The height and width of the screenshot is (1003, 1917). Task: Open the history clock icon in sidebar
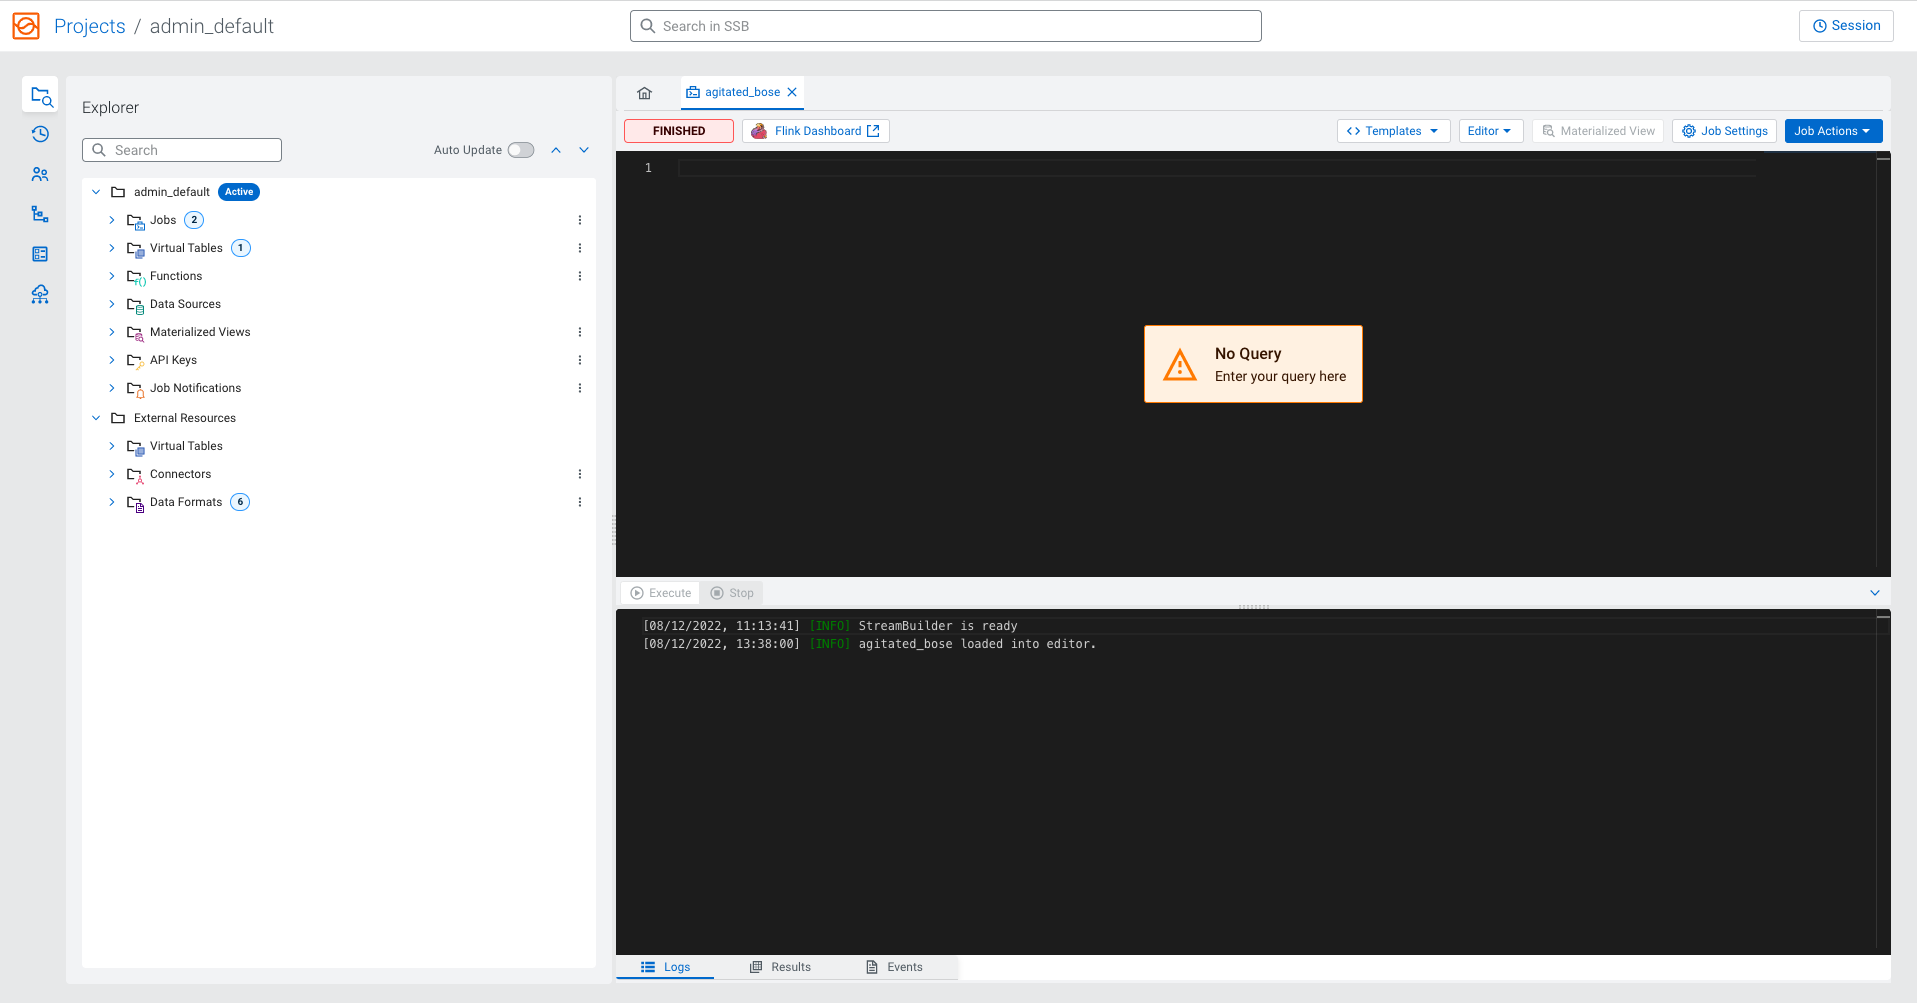(40, 134)
